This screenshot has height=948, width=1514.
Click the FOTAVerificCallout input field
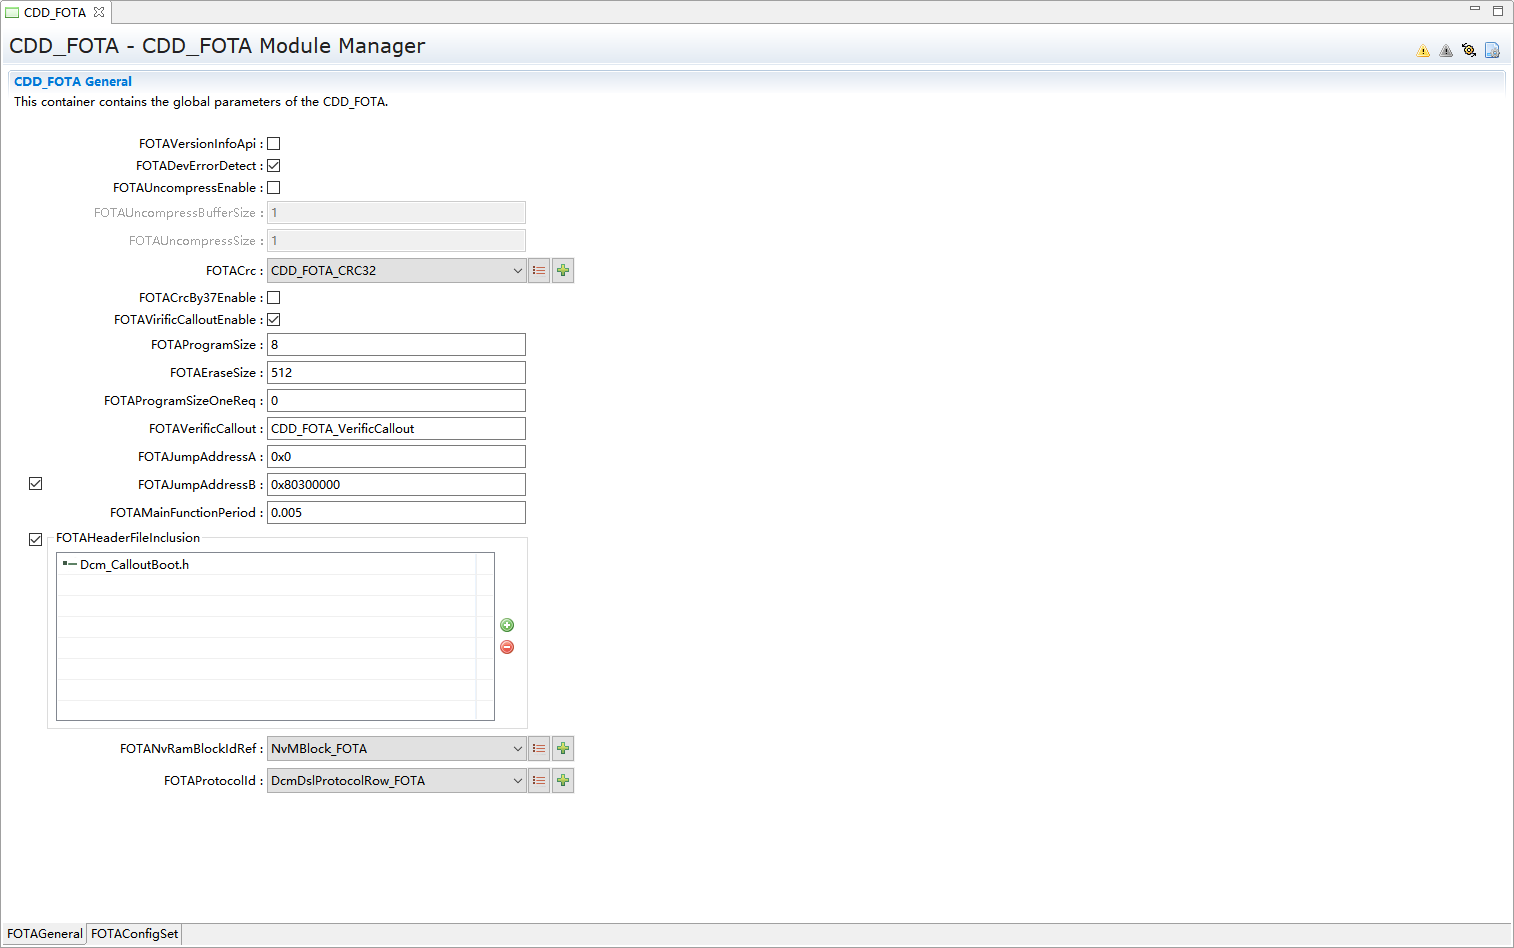[x=396, y=429]
